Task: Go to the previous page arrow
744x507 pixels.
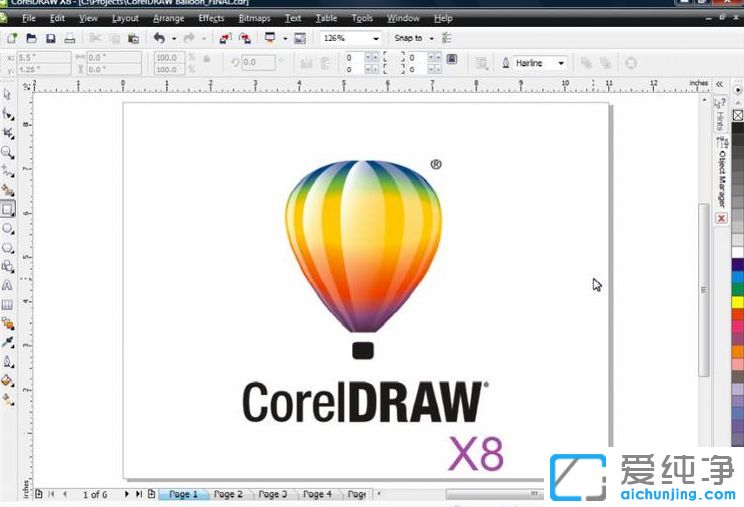Action: click(x=65, y=494)
